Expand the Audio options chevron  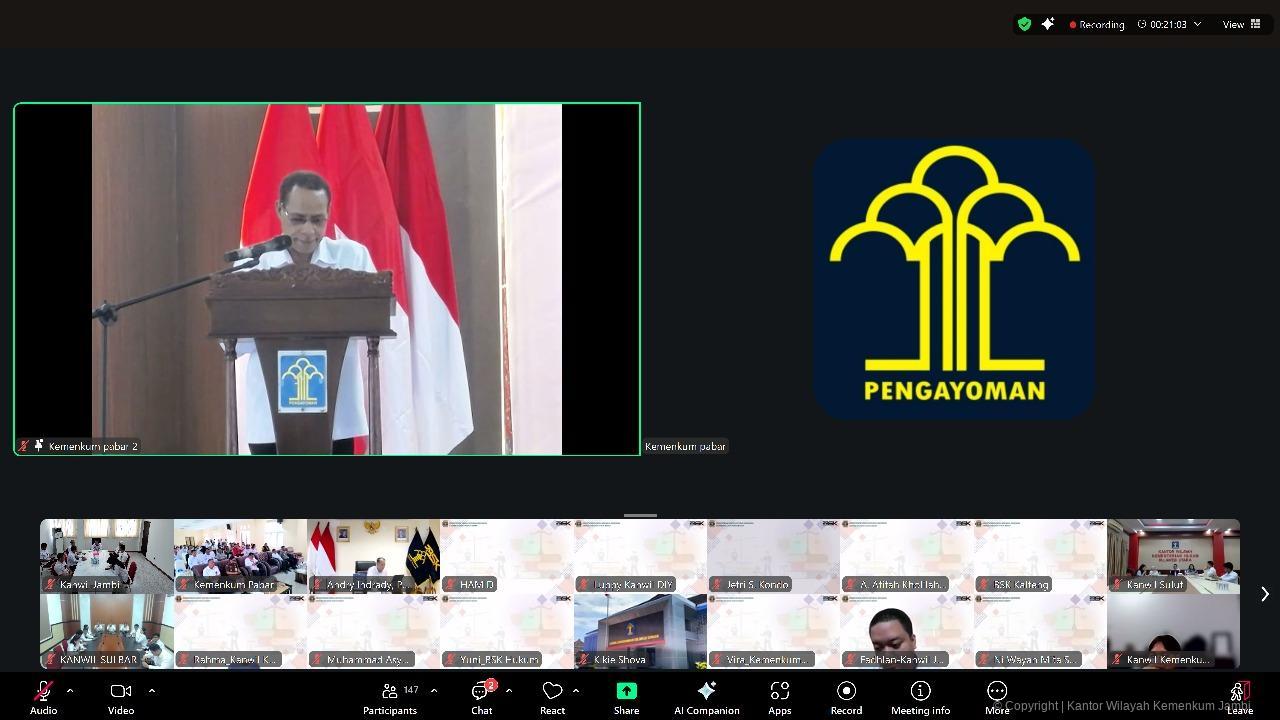69,690
